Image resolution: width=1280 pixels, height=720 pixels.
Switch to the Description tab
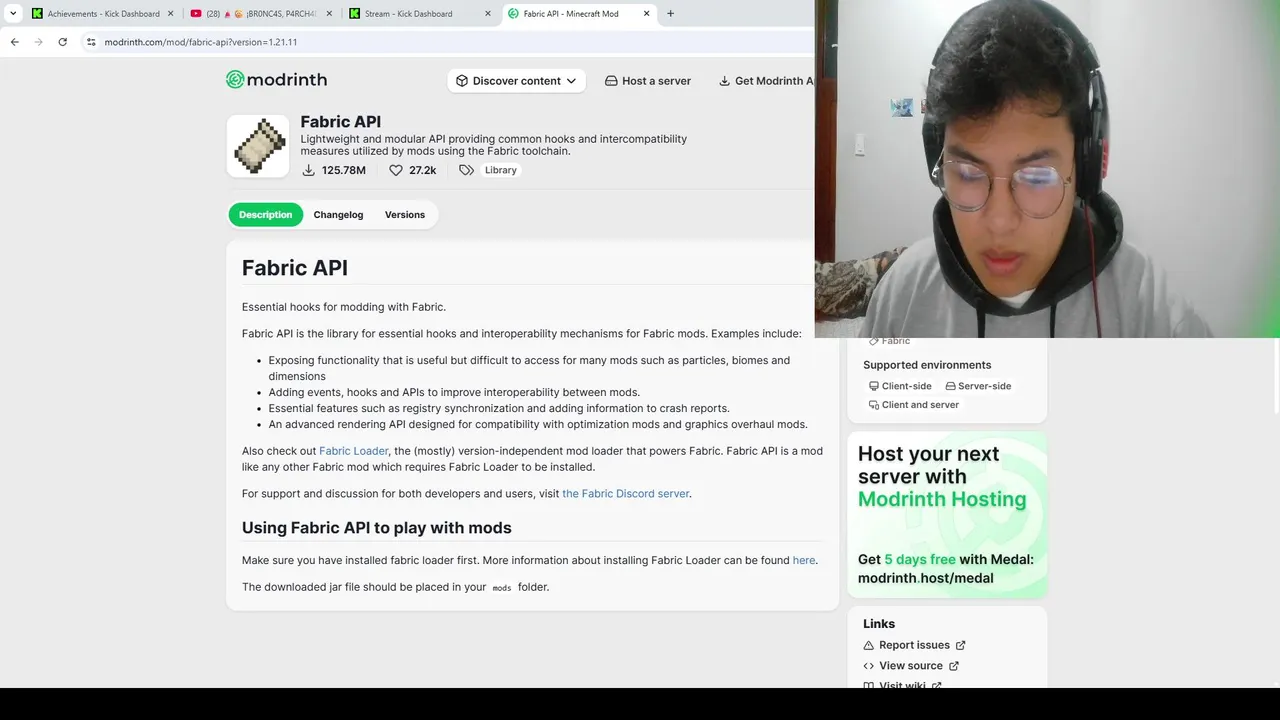[265, 215]
